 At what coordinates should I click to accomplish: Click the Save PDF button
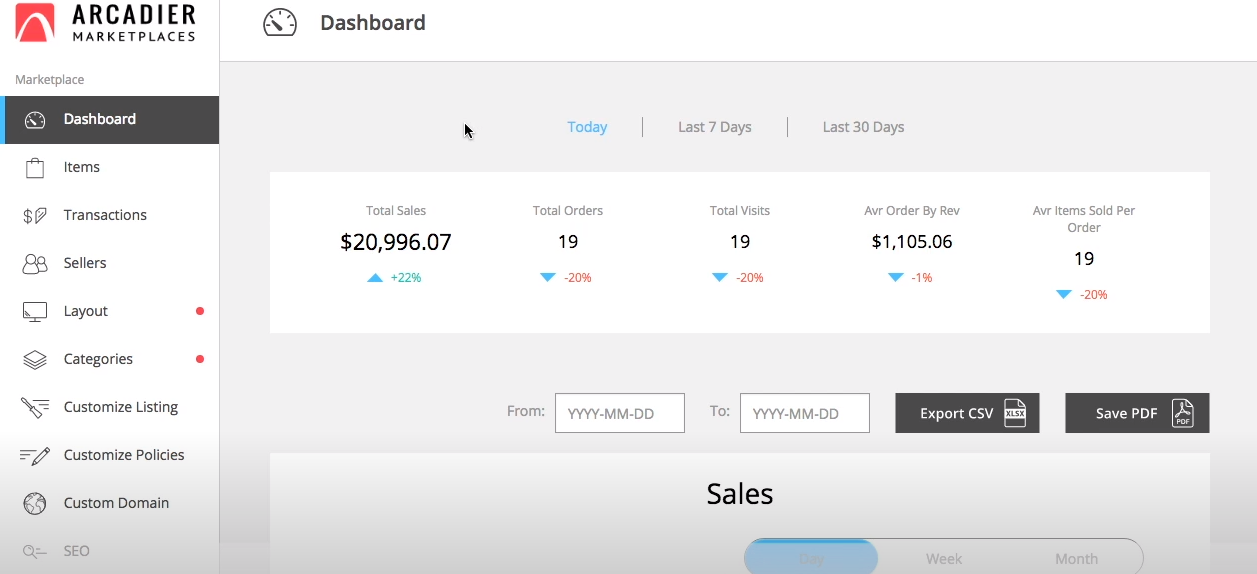(x=1137, y=413)
